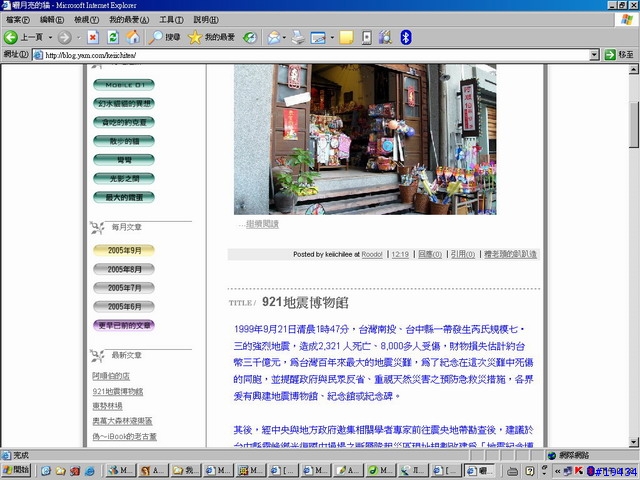Screen dimensions: 640x480
Task: Click the taskbar question mark help icon
Action: click(x=529, y=471)
